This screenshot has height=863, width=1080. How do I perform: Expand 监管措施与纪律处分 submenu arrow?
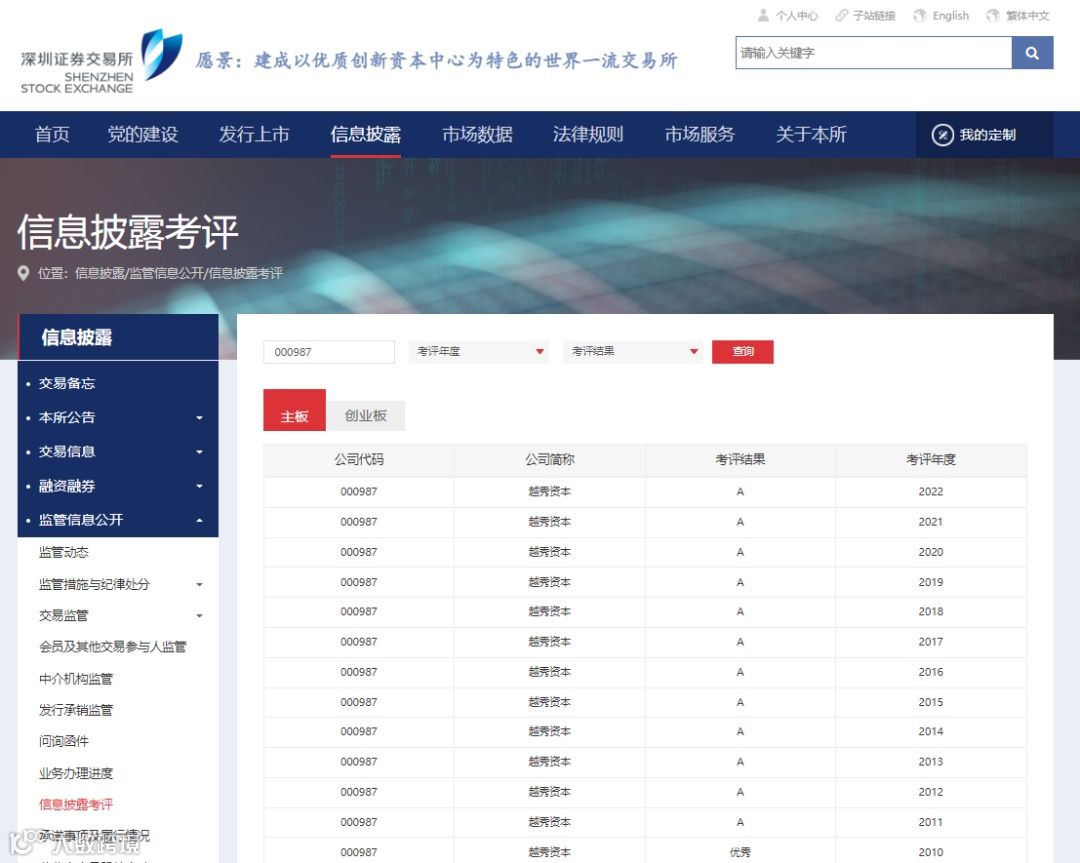tap(200, 585)
